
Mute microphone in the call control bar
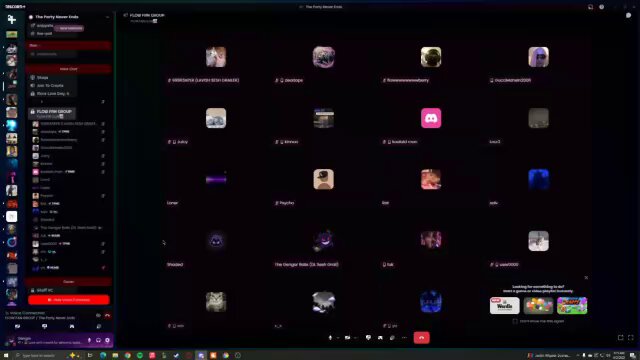(330, 338)
